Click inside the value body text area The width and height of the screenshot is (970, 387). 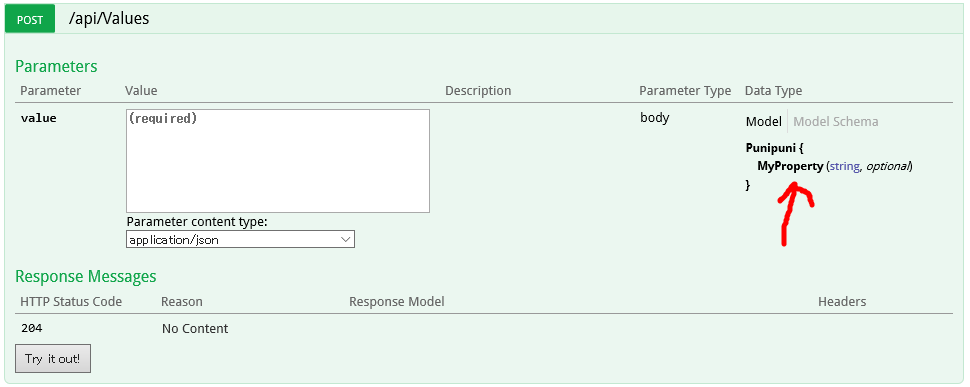(x=278, y=161)
